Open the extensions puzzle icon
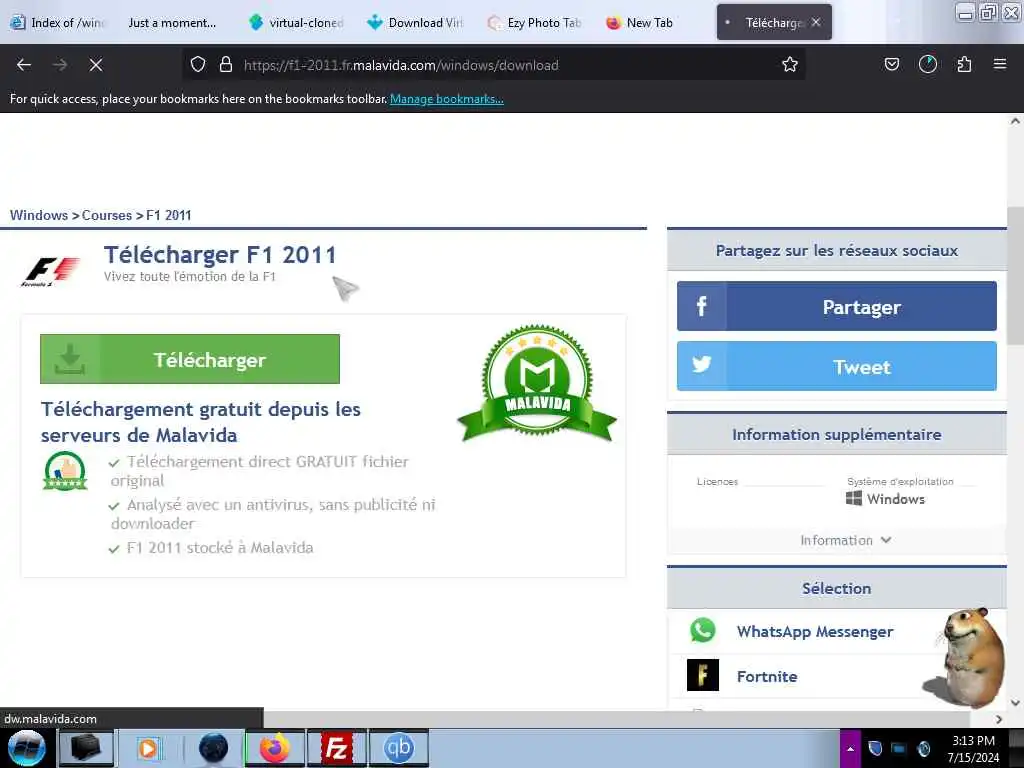1024x768 pixels. [964, 65]
